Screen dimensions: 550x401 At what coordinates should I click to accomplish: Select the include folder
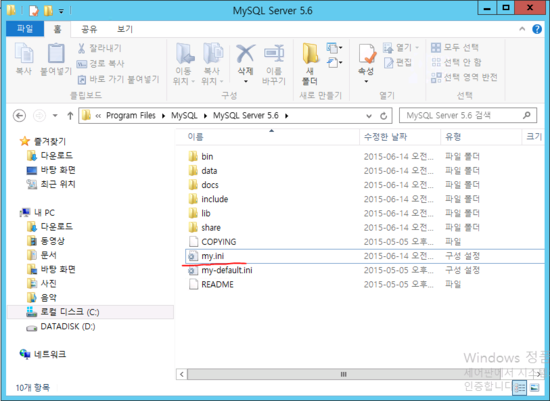click(215, 199)
